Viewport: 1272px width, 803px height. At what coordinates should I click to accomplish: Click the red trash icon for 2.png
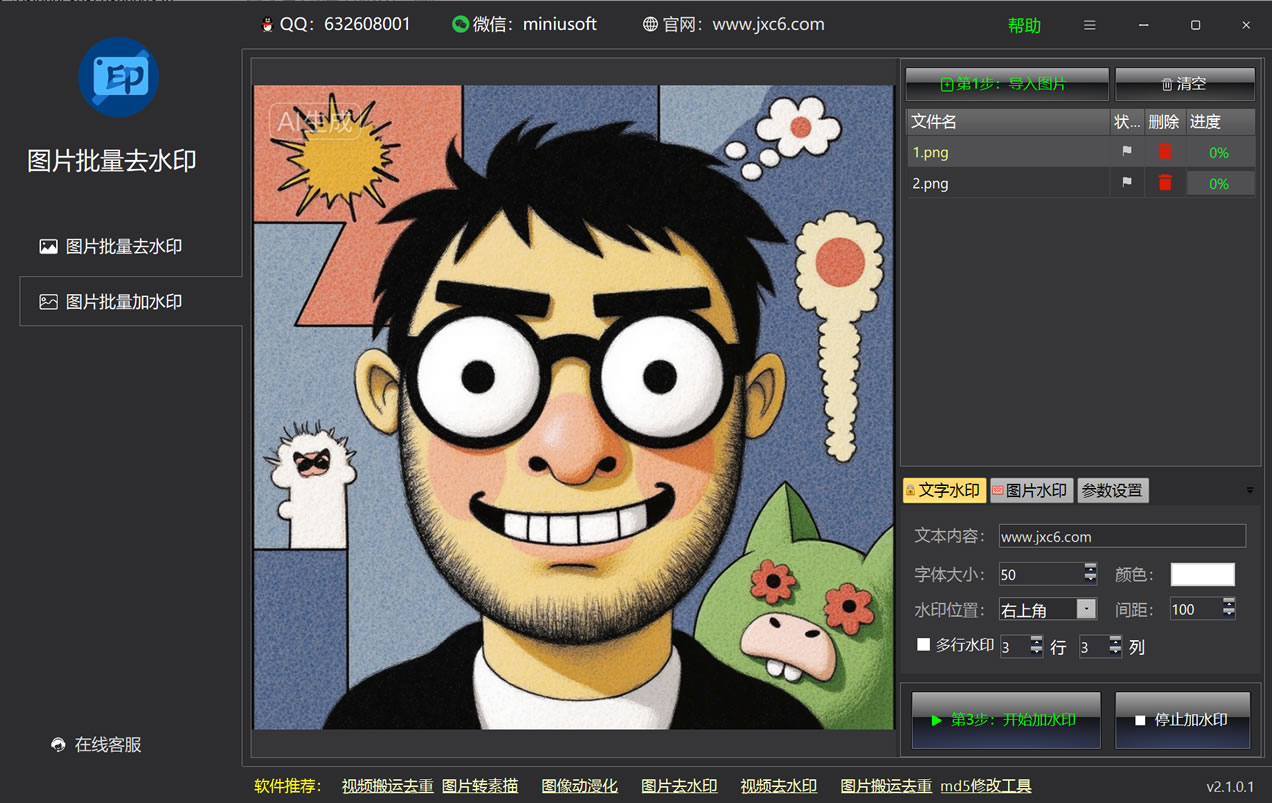click(x=1164, y=183)
